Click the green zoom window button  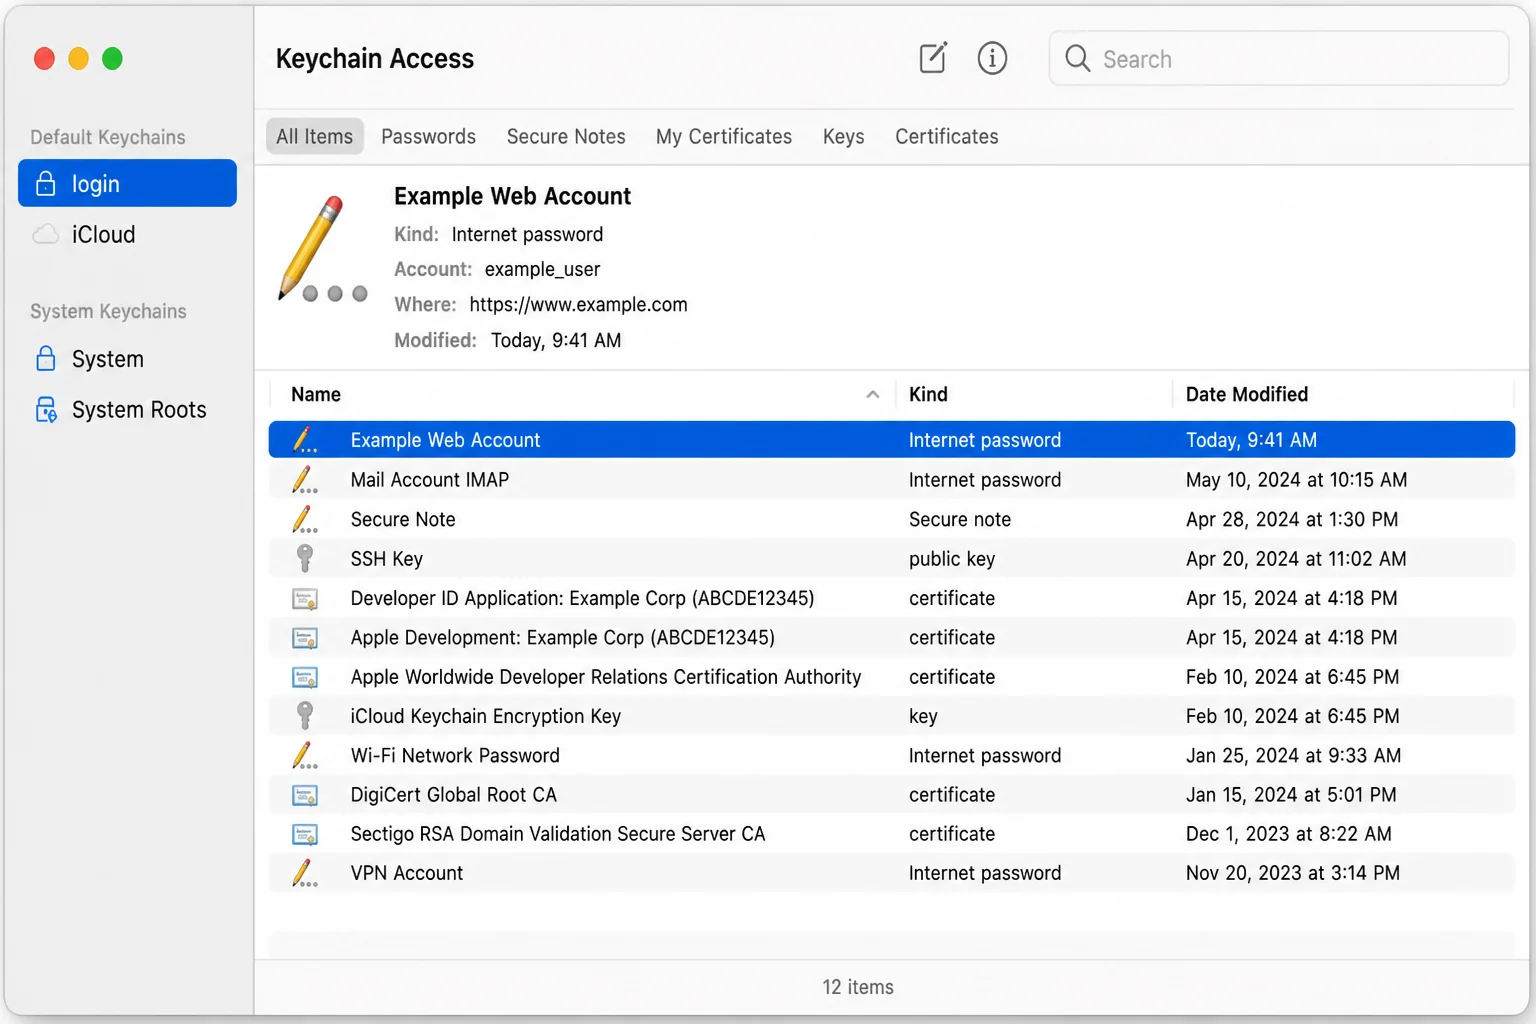point(113,59)
